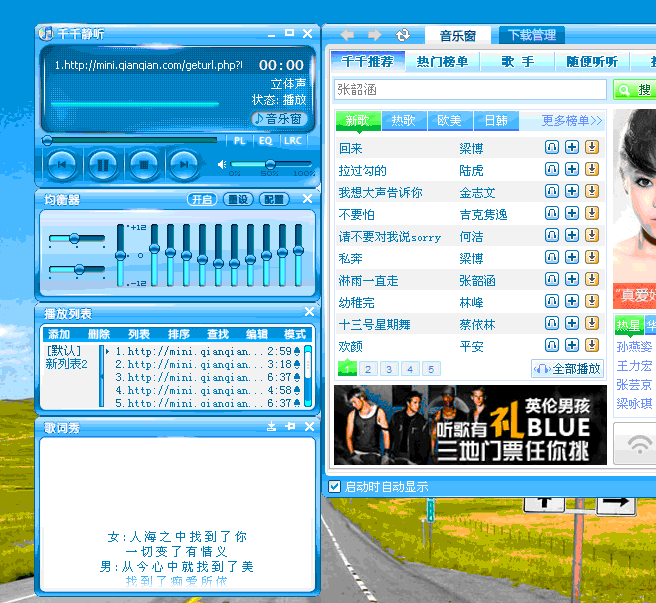This screenshot has width=656, height=603.
Task: Select the 新歌 chart tab
Action: pyautogui.click(x=358, y=121)
